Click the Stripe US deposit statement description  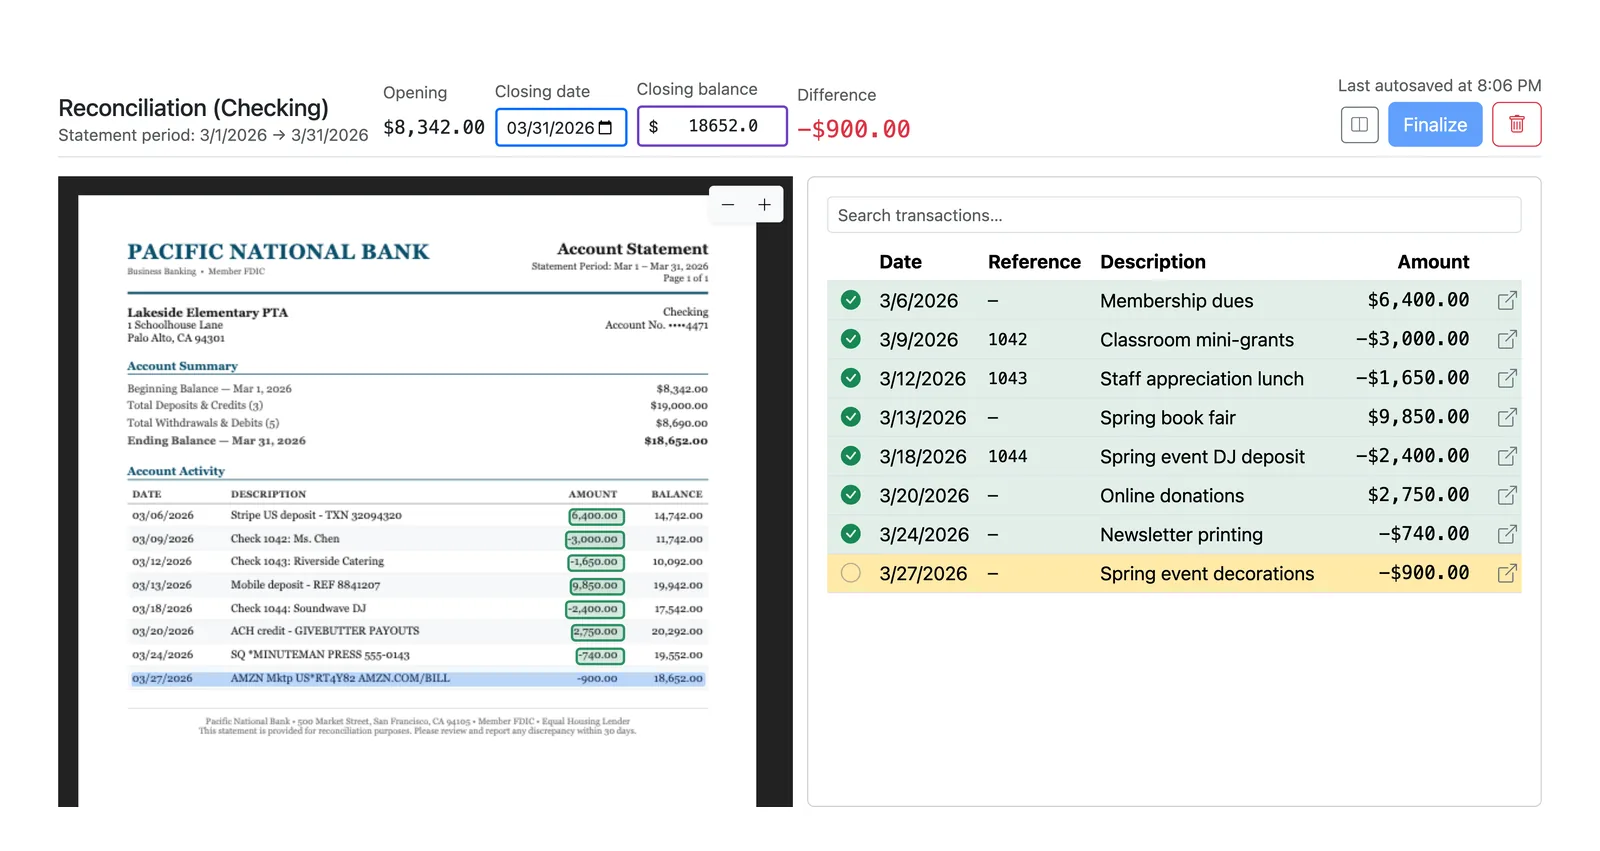316,516
